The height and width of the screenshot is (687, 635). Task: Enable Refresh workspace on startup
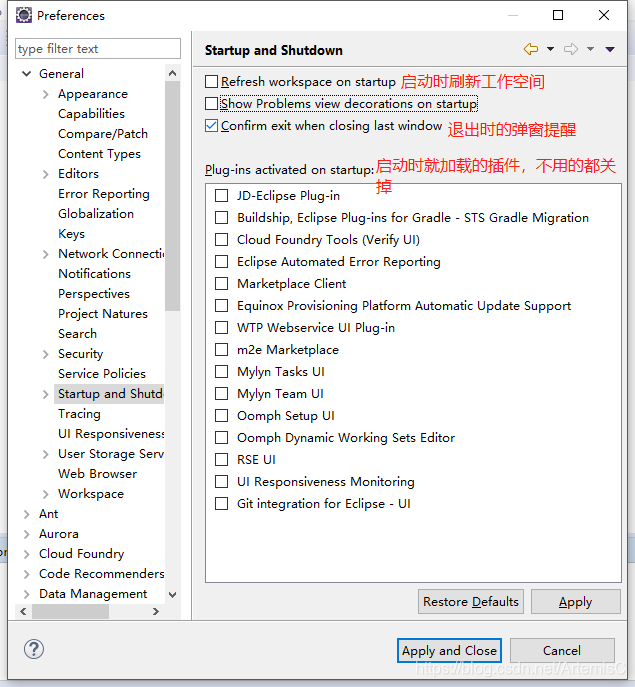point(211,81)
